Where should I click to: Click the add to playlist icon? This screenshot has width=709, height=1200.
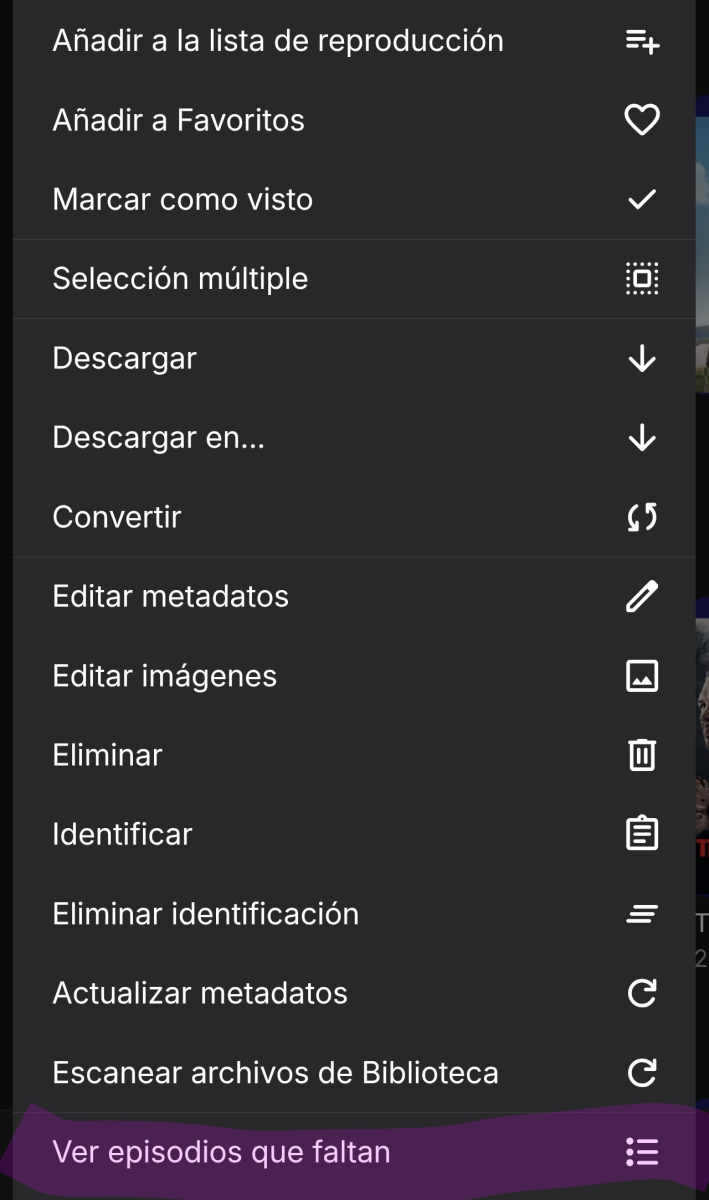(x=641, y=41)
